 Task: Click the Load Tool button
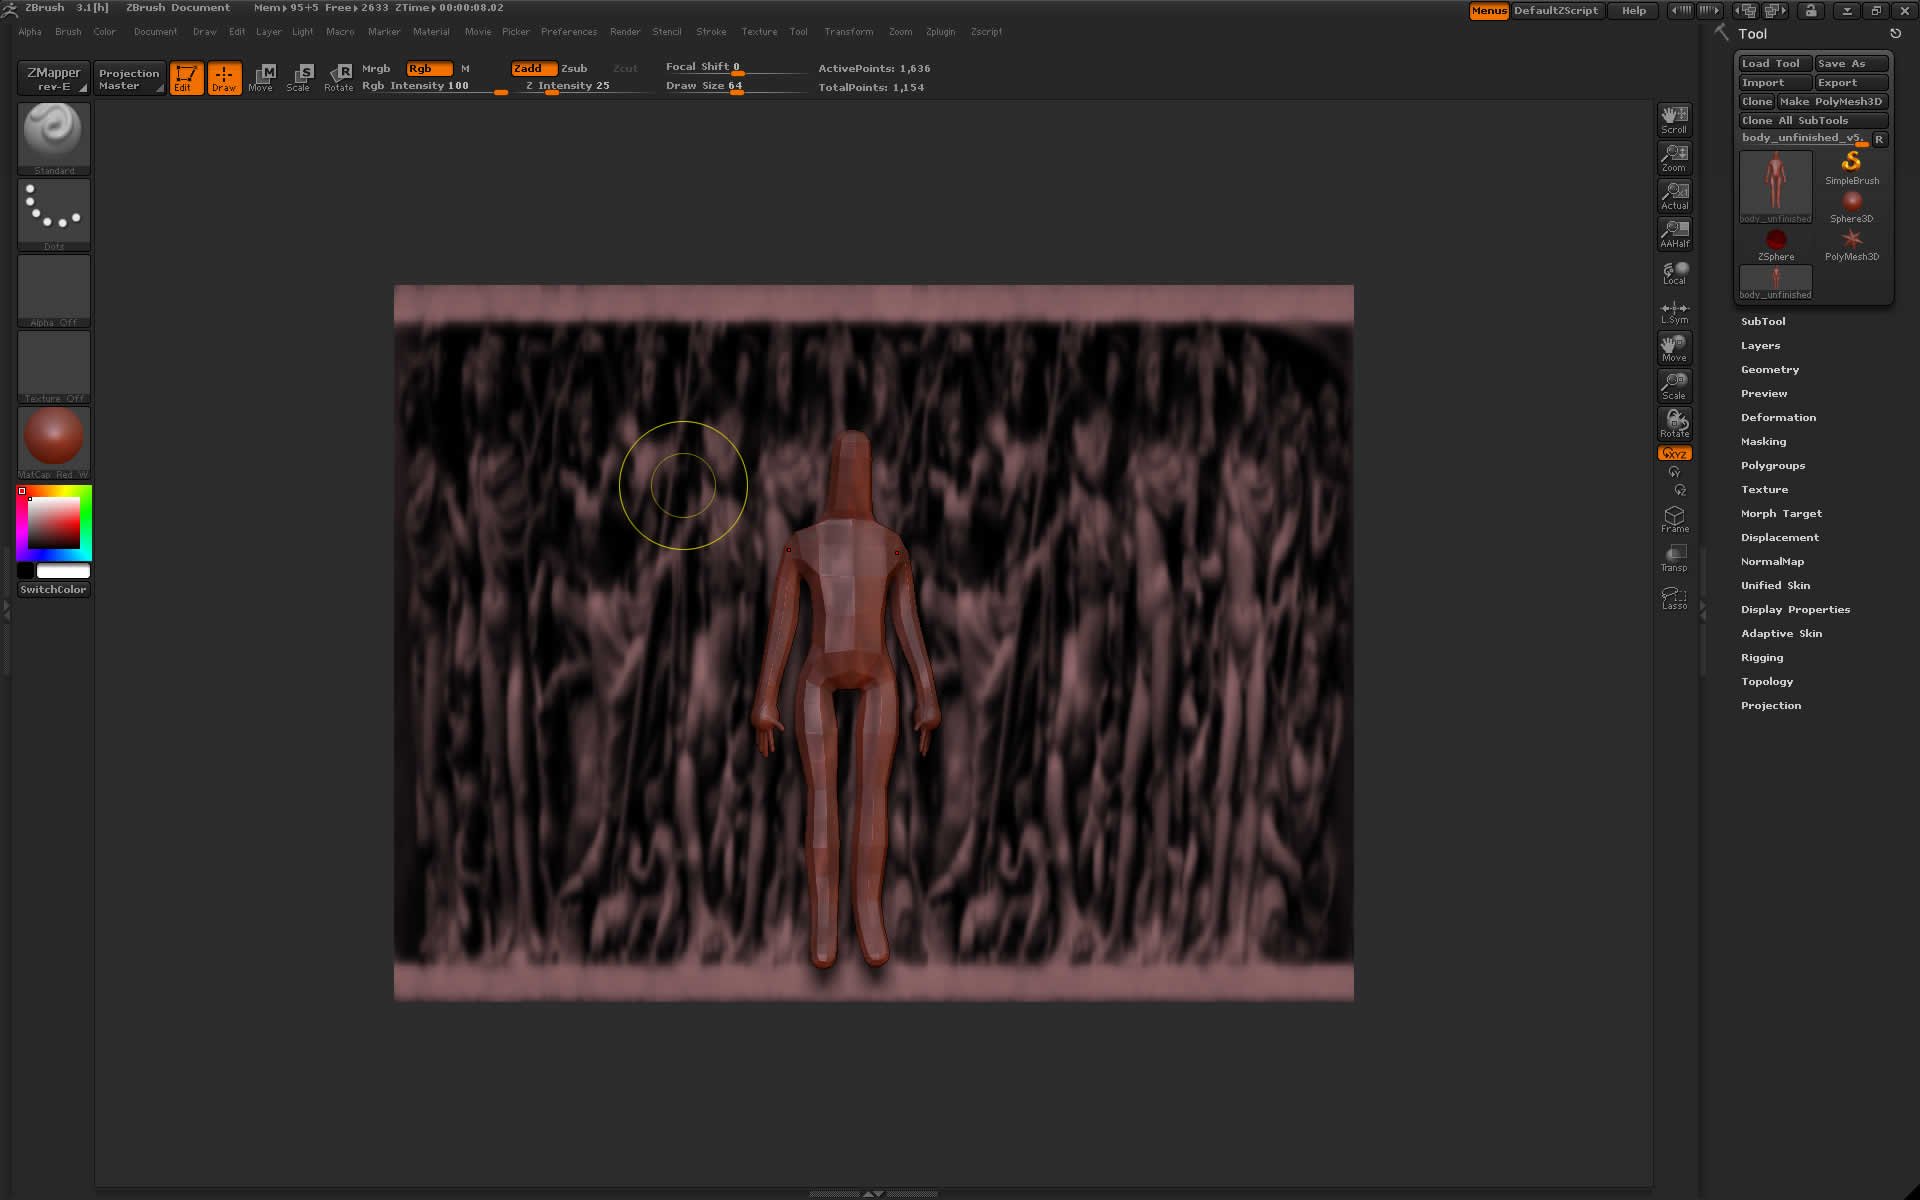1771,63
